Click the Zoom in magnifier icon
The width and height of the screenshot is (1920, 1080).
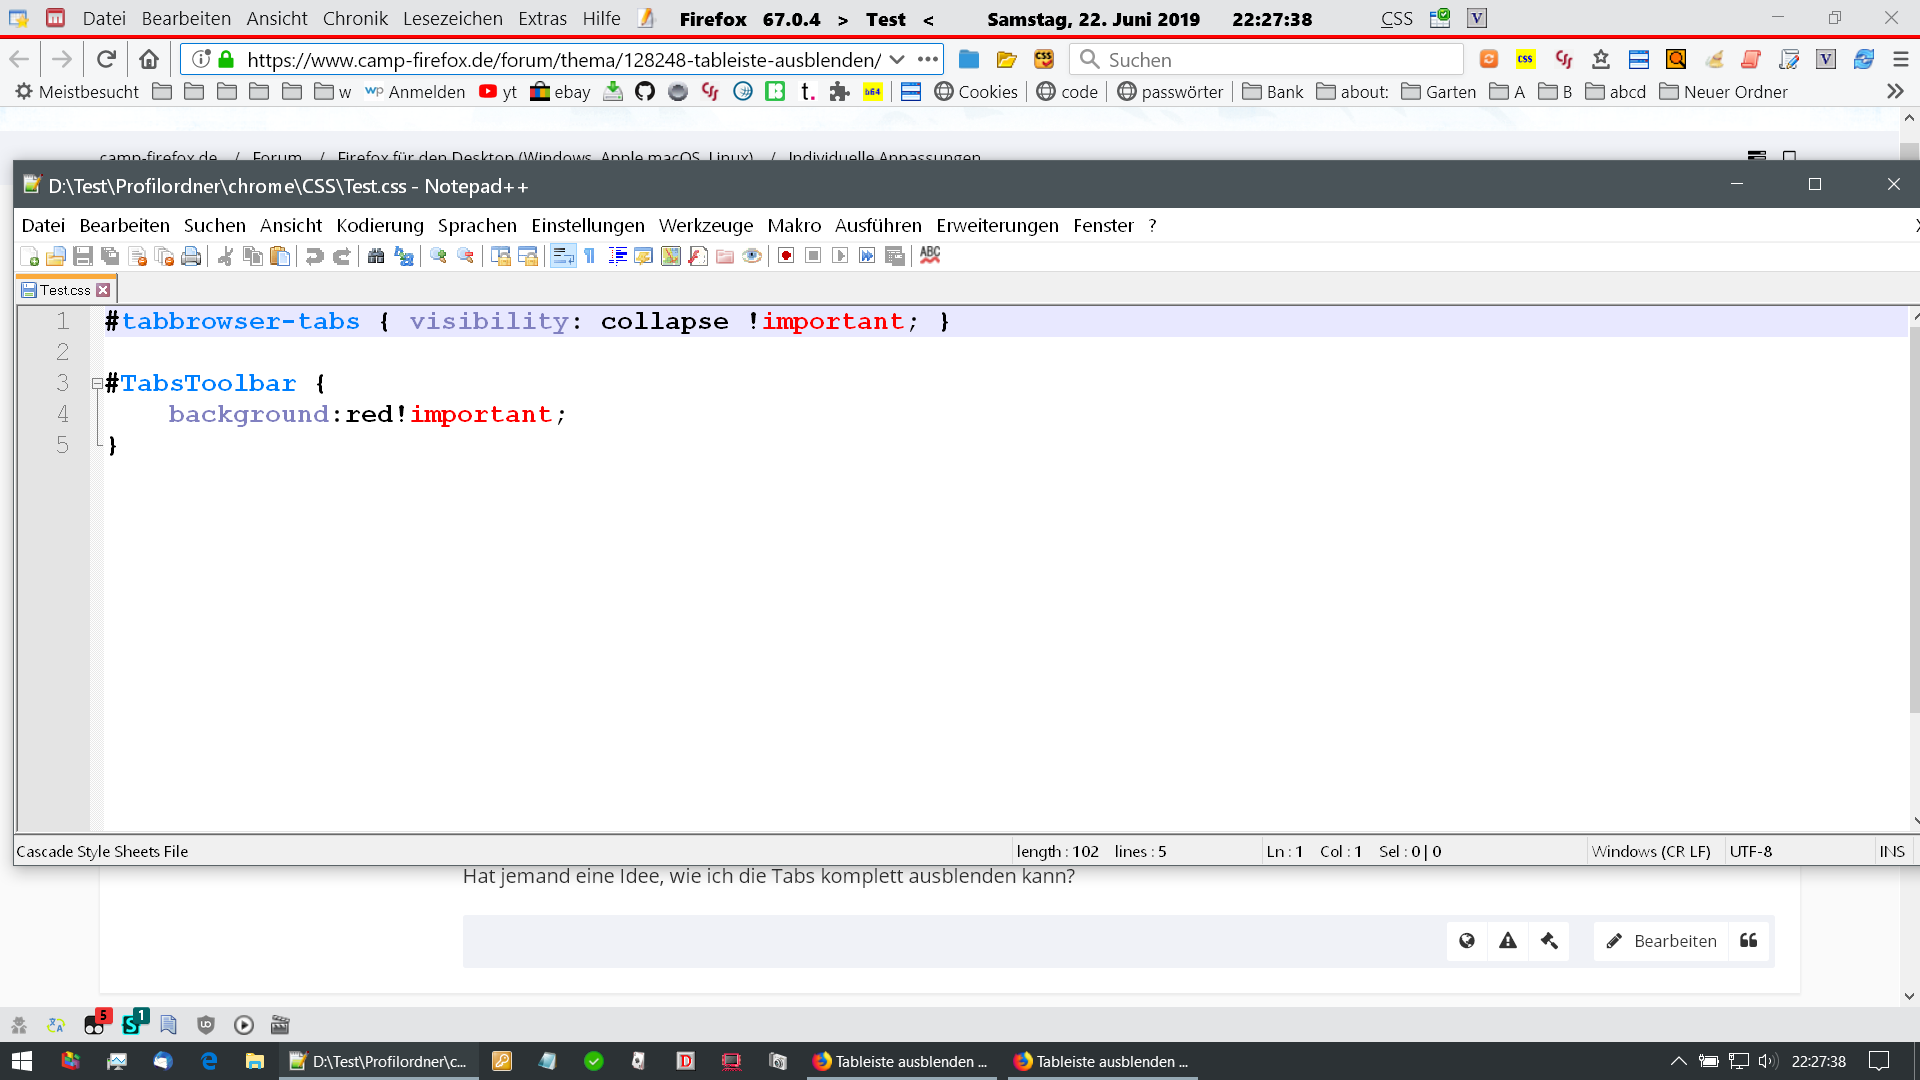[x=438, y=256]
